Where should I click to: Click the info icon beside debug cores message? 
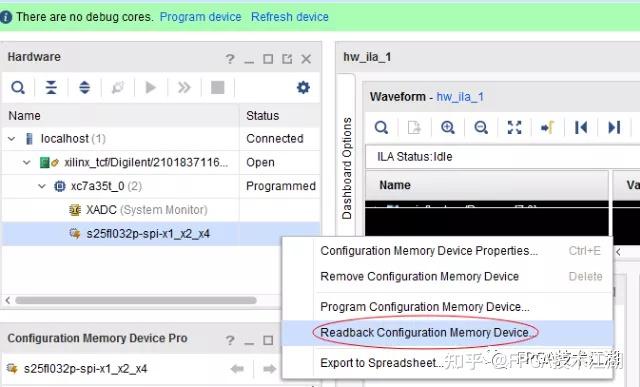tap(6, 17)
